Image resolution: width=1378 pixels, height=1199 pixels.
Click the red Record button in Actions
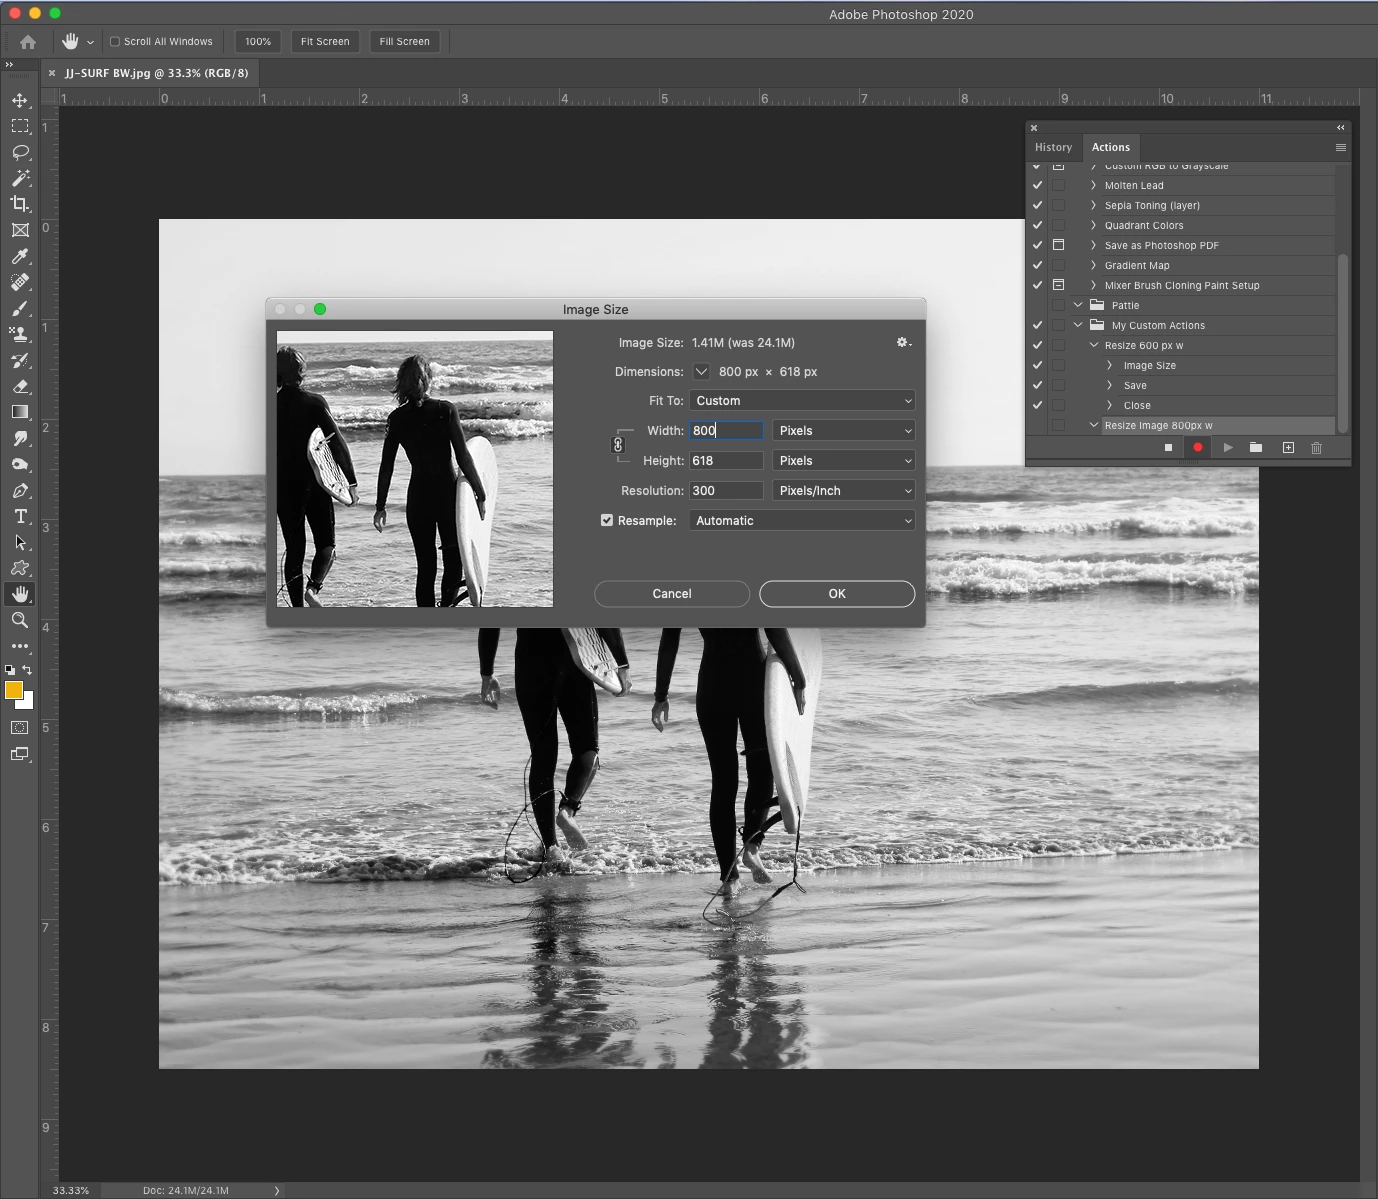[1198, 448]
